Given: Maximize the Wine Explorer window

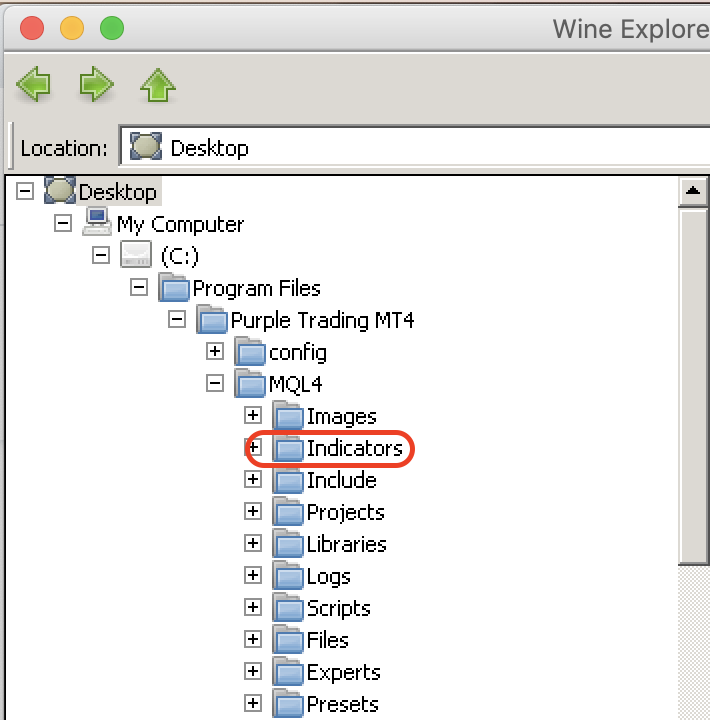Looking at the screenshot, I should click(112, 28).
